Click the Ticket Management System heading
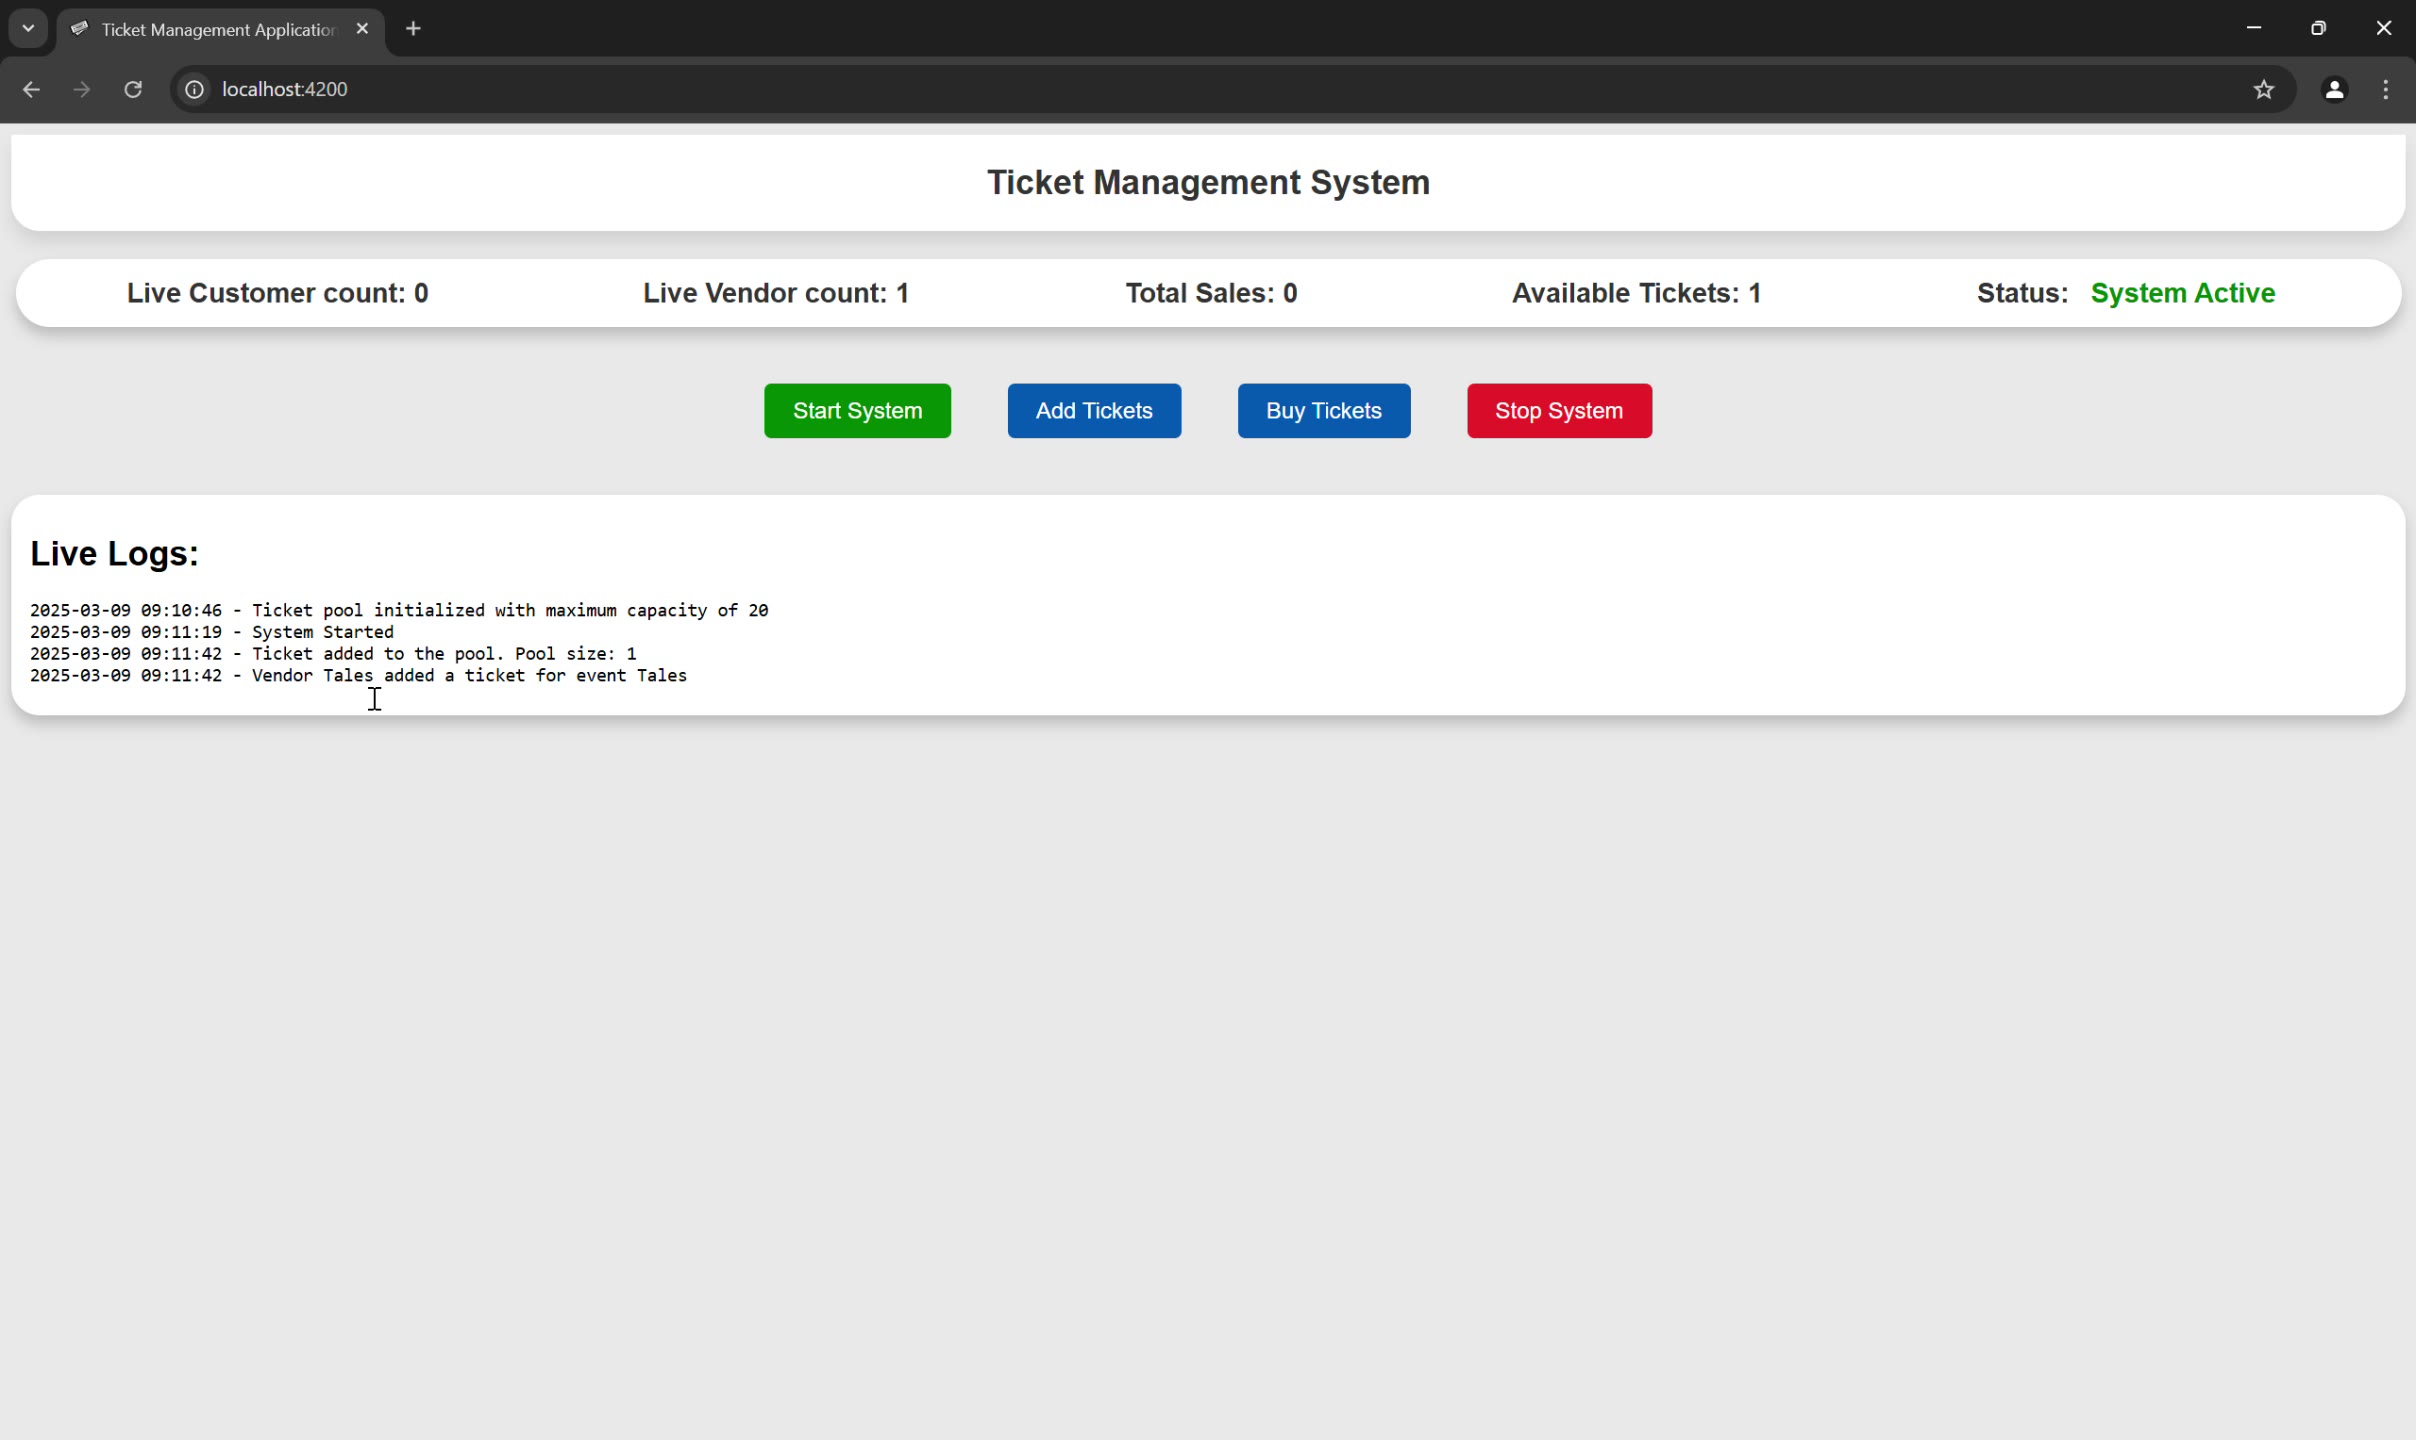2416x1440 pixels. (x=1208, y=182)
